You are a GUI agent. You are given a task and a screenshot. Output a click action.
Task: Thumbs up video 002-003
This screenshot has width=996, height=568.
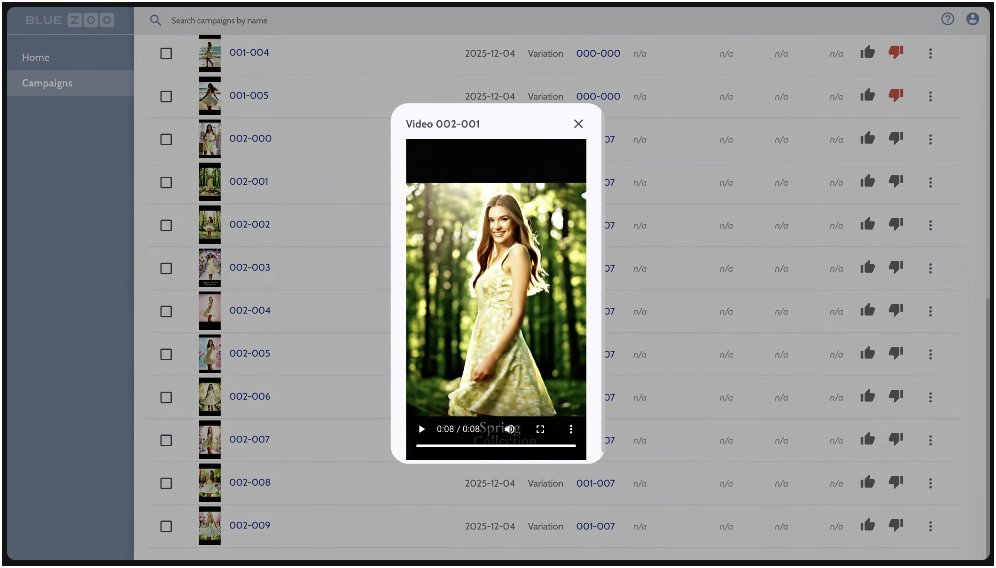(868, 267)
